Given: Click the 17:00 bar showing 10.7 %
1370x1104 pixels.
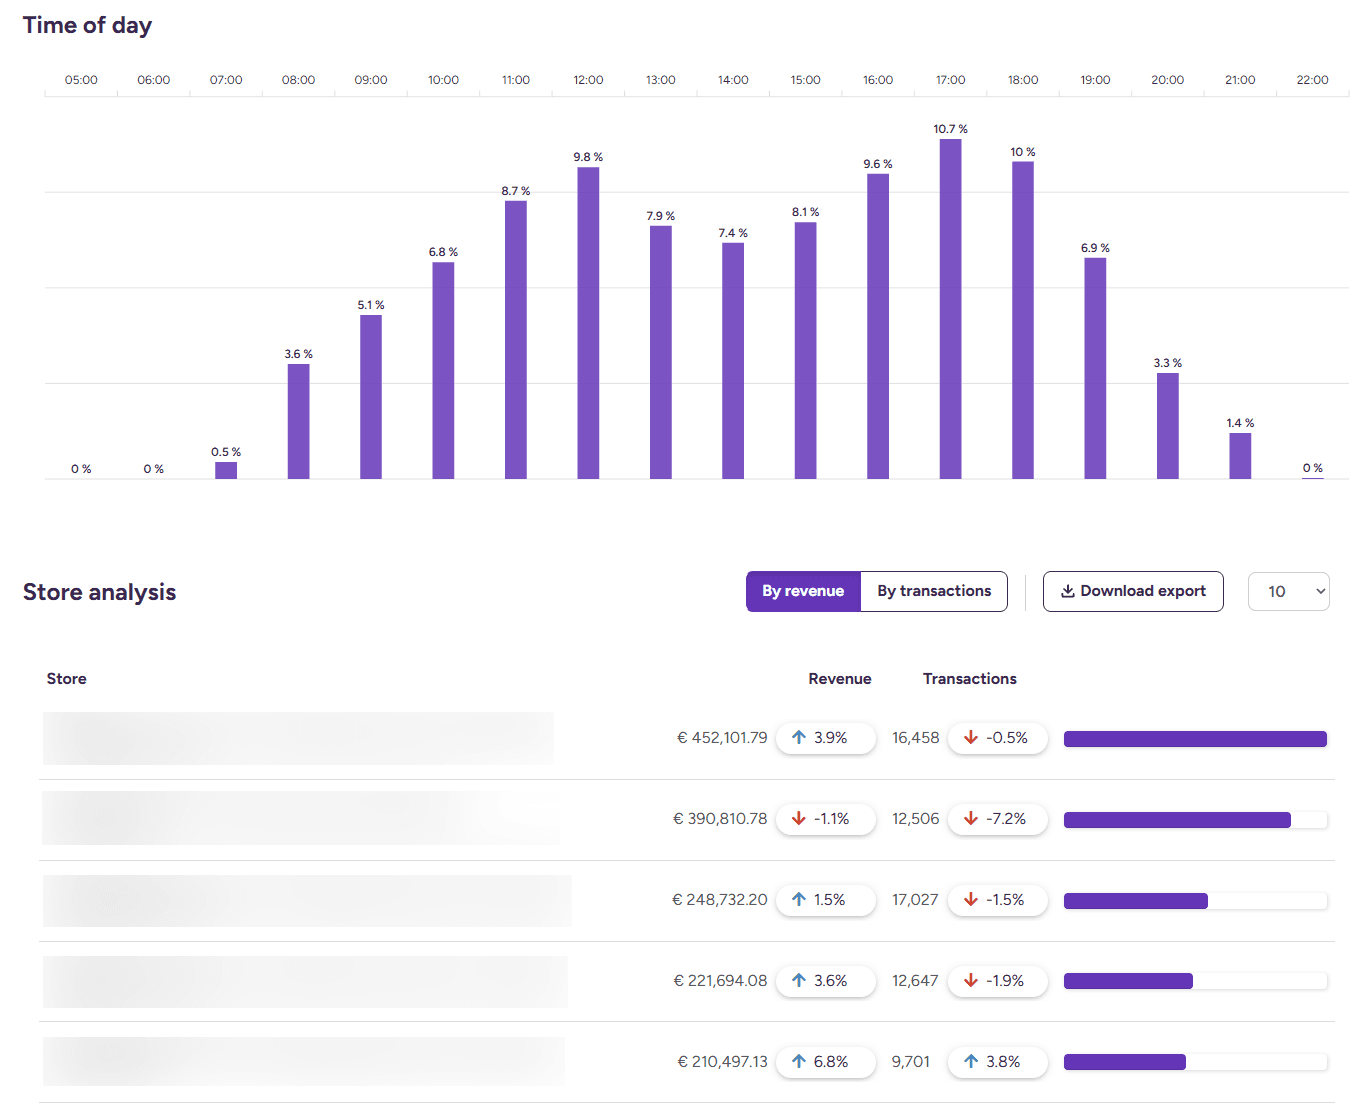Looking at the screenshot, I should tap(950, 309).
